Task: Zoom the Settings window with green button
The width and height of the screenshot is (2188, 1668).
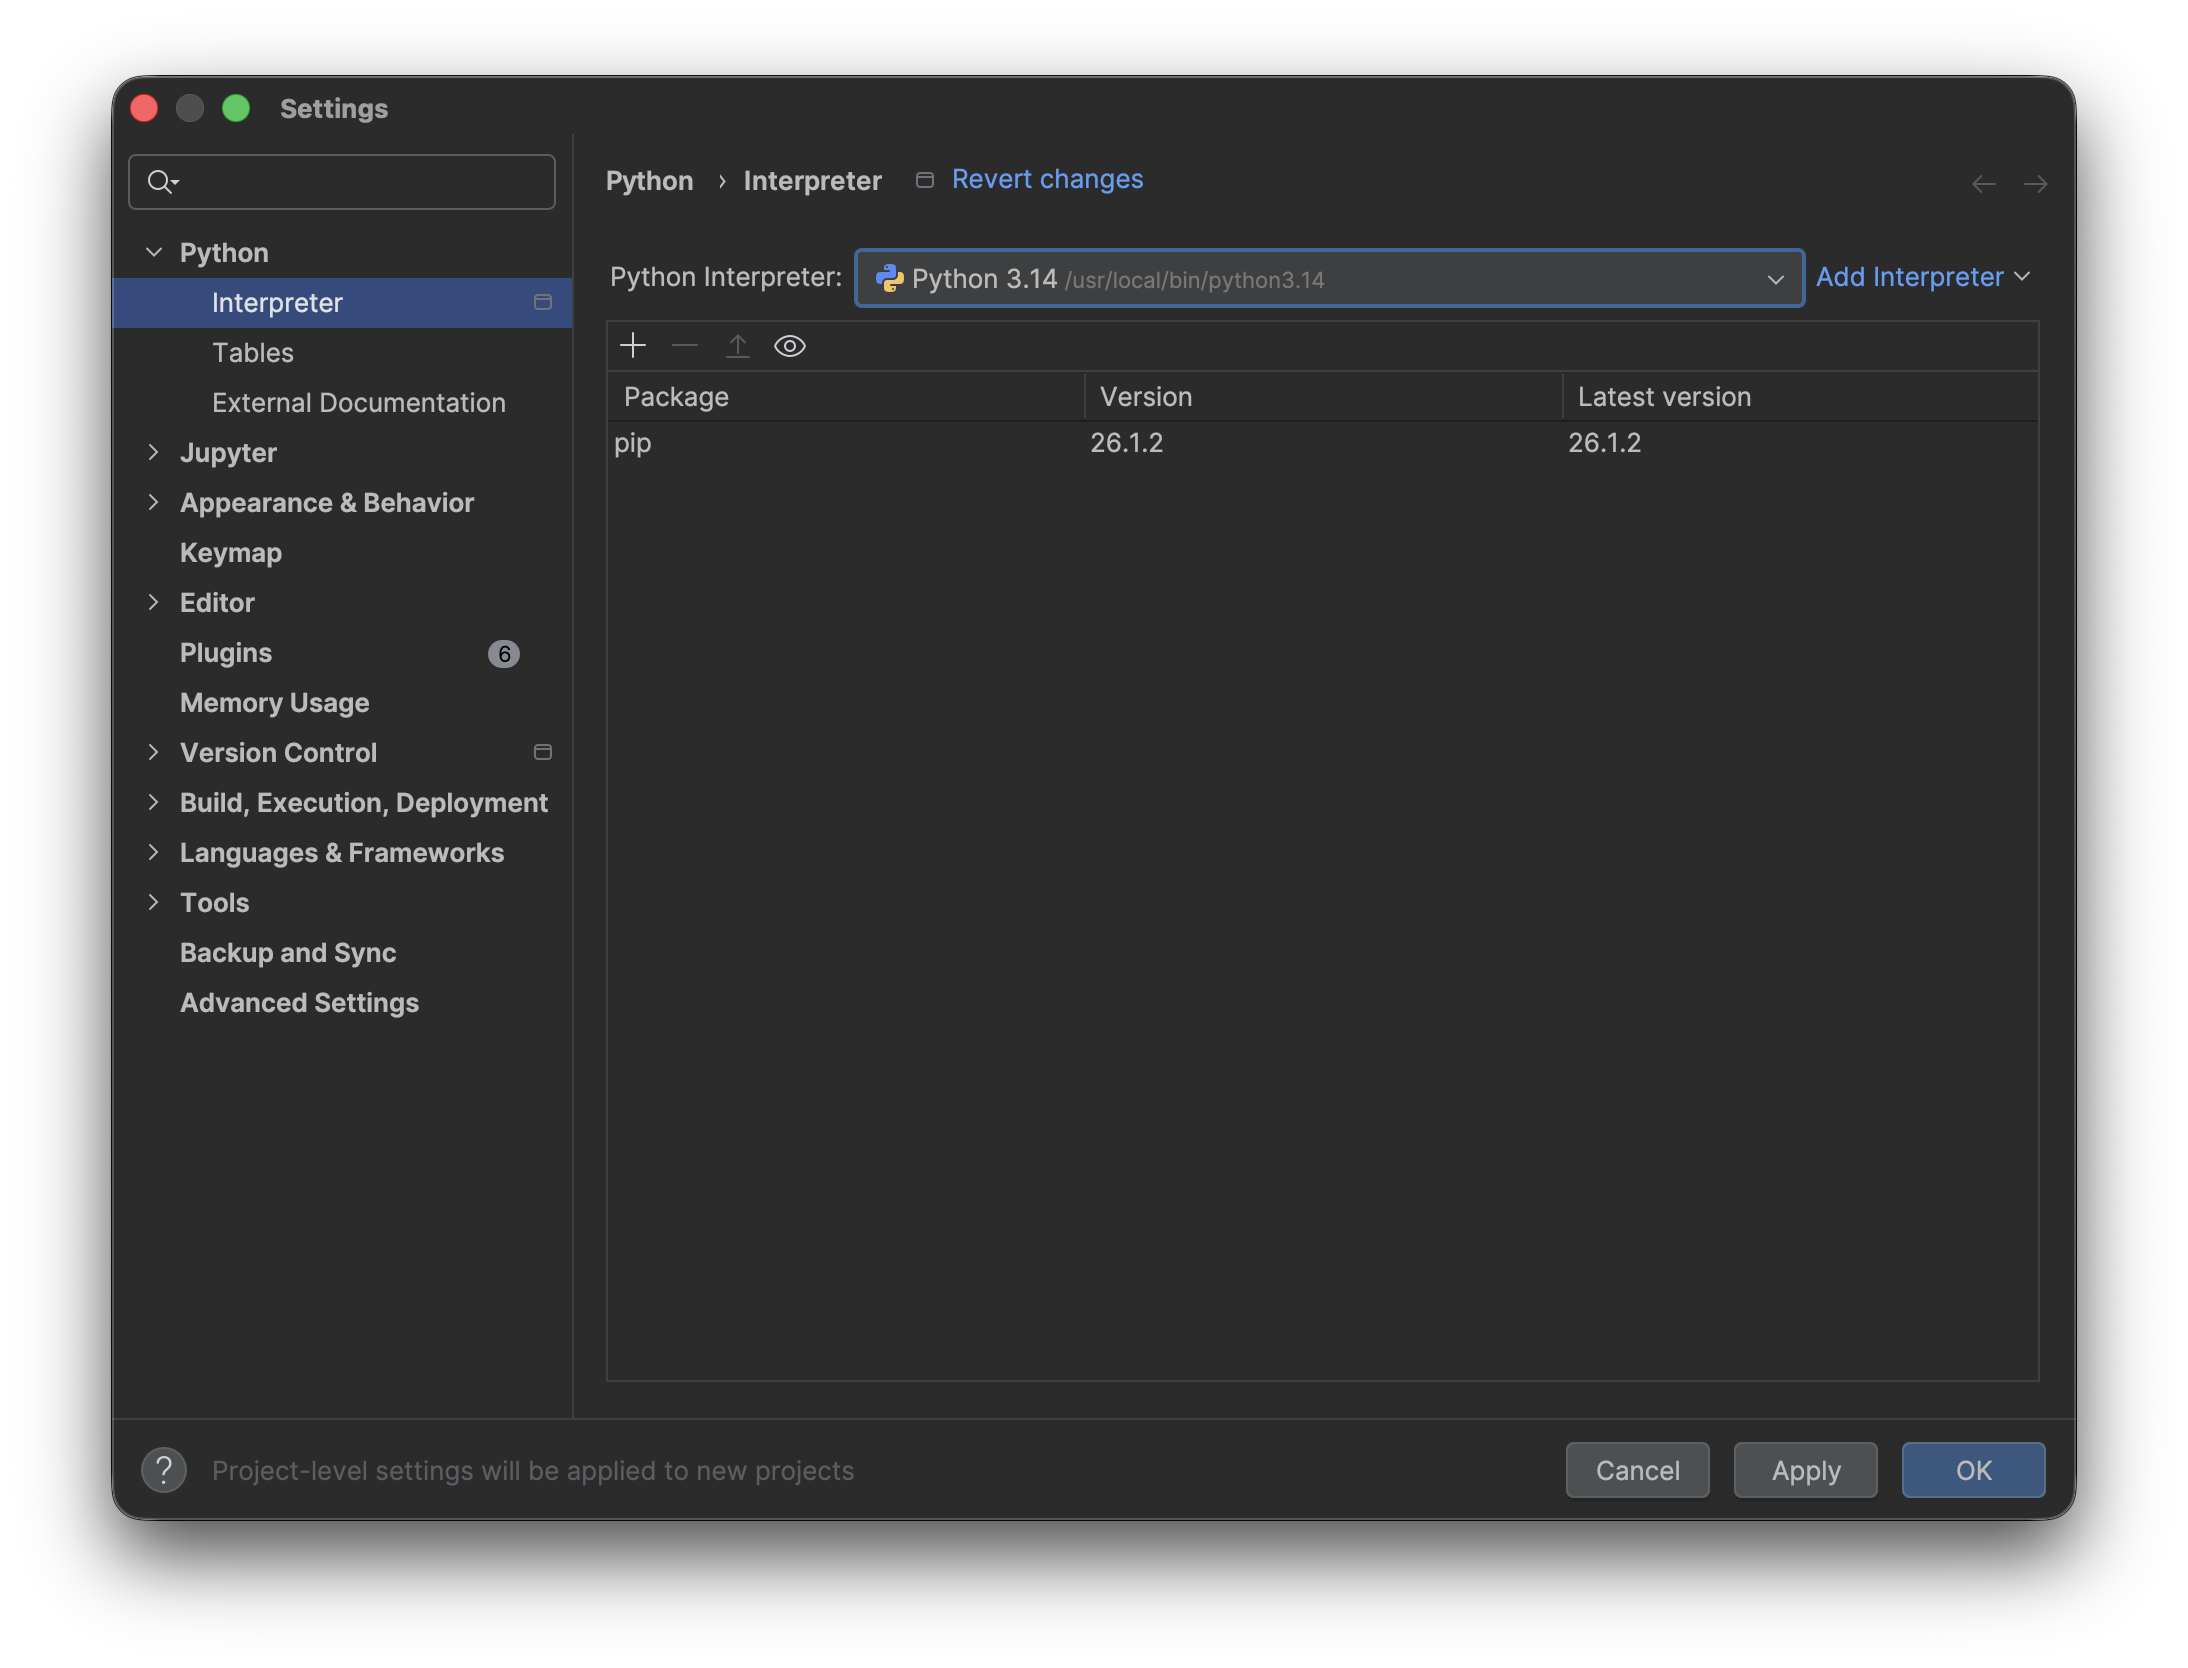Action: point(236,108)
